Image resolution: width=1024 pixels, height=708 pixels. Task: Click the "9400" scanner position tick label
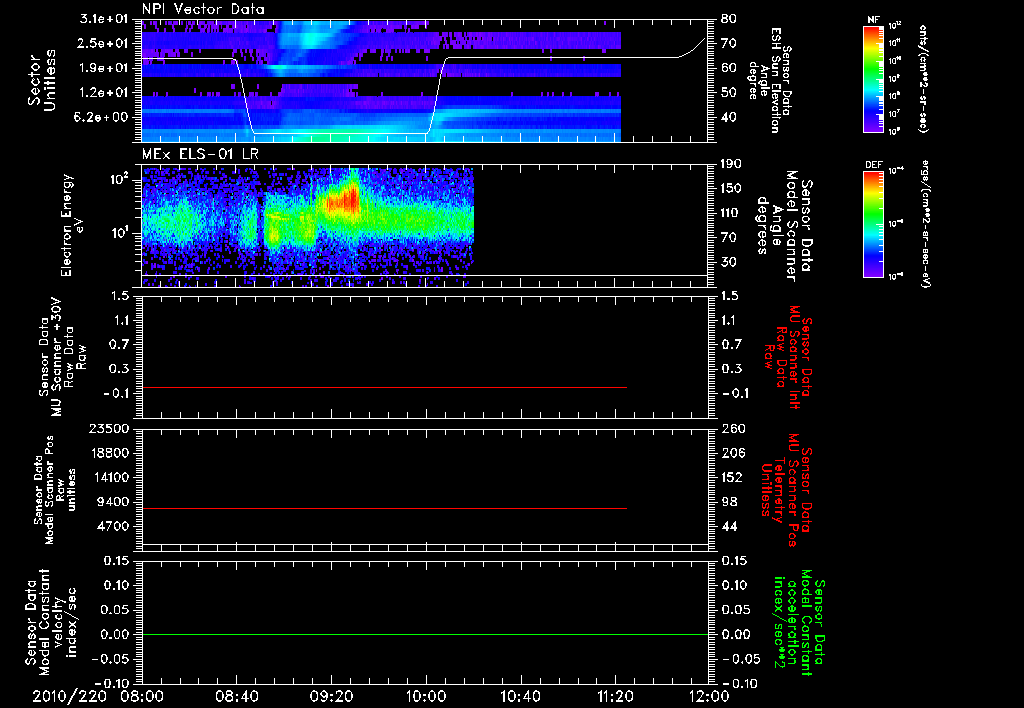(112, 502)
